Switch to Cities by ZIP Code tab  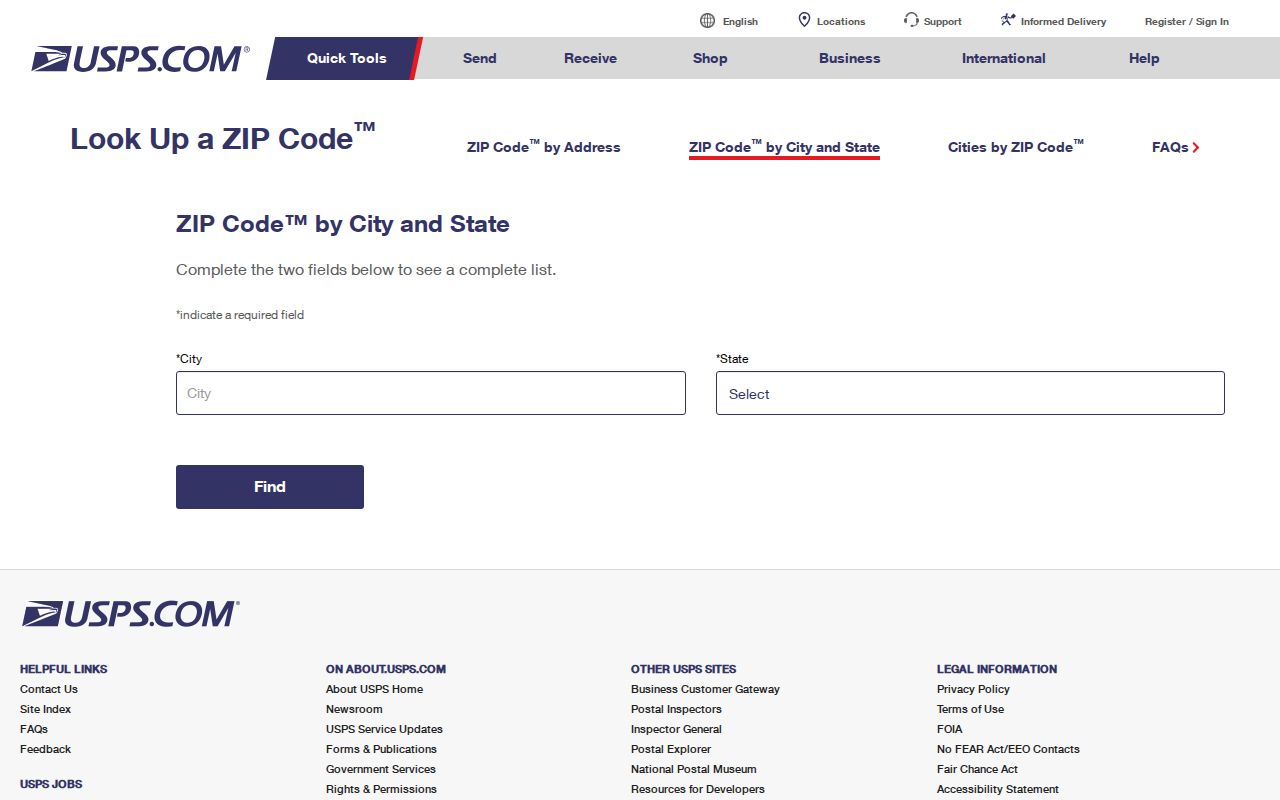click(1016, 147)
